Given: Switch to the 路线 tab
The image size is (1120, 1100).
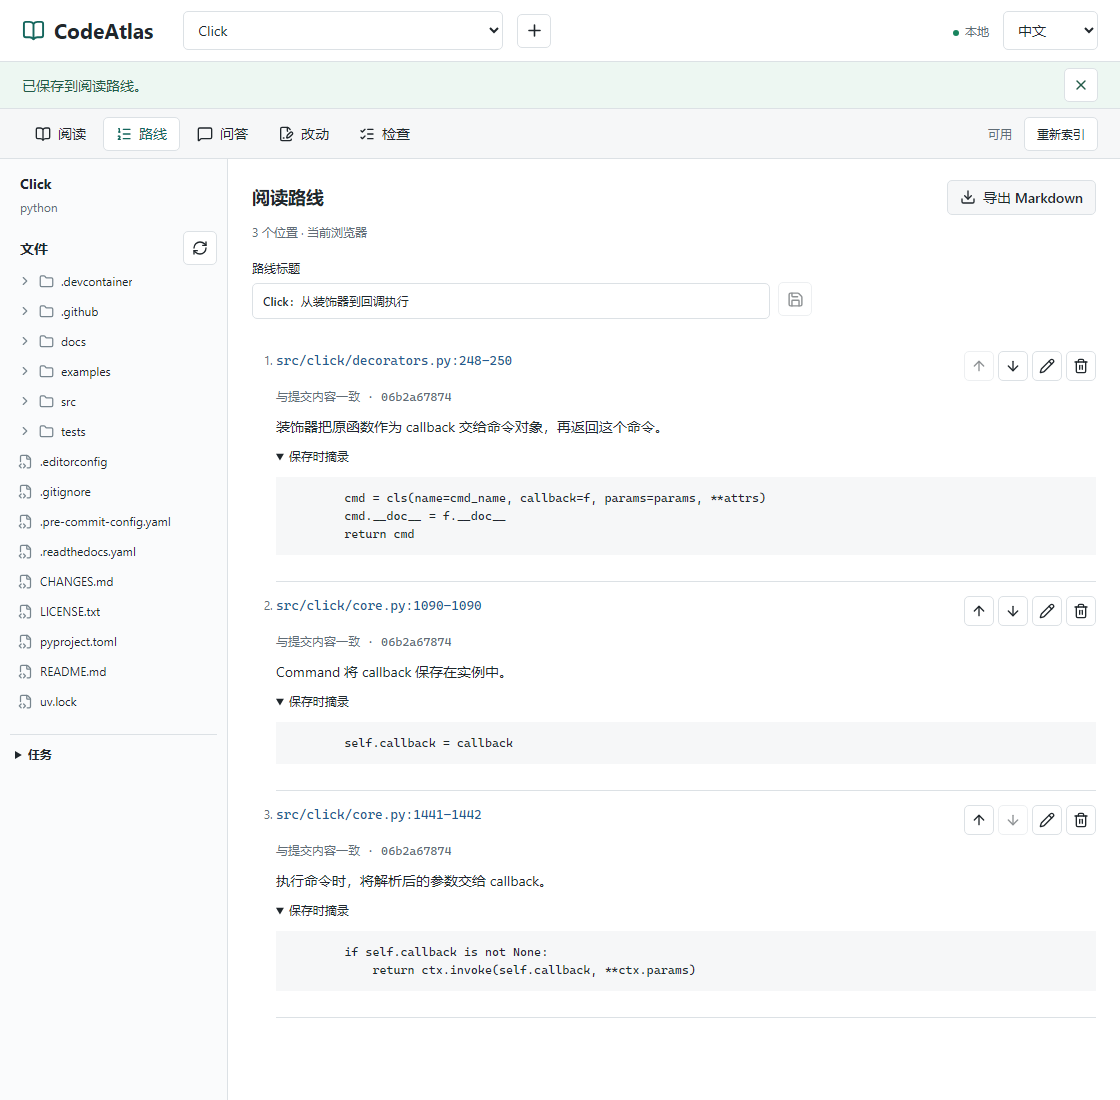Looking at the screenshot, I should [141, 134].
